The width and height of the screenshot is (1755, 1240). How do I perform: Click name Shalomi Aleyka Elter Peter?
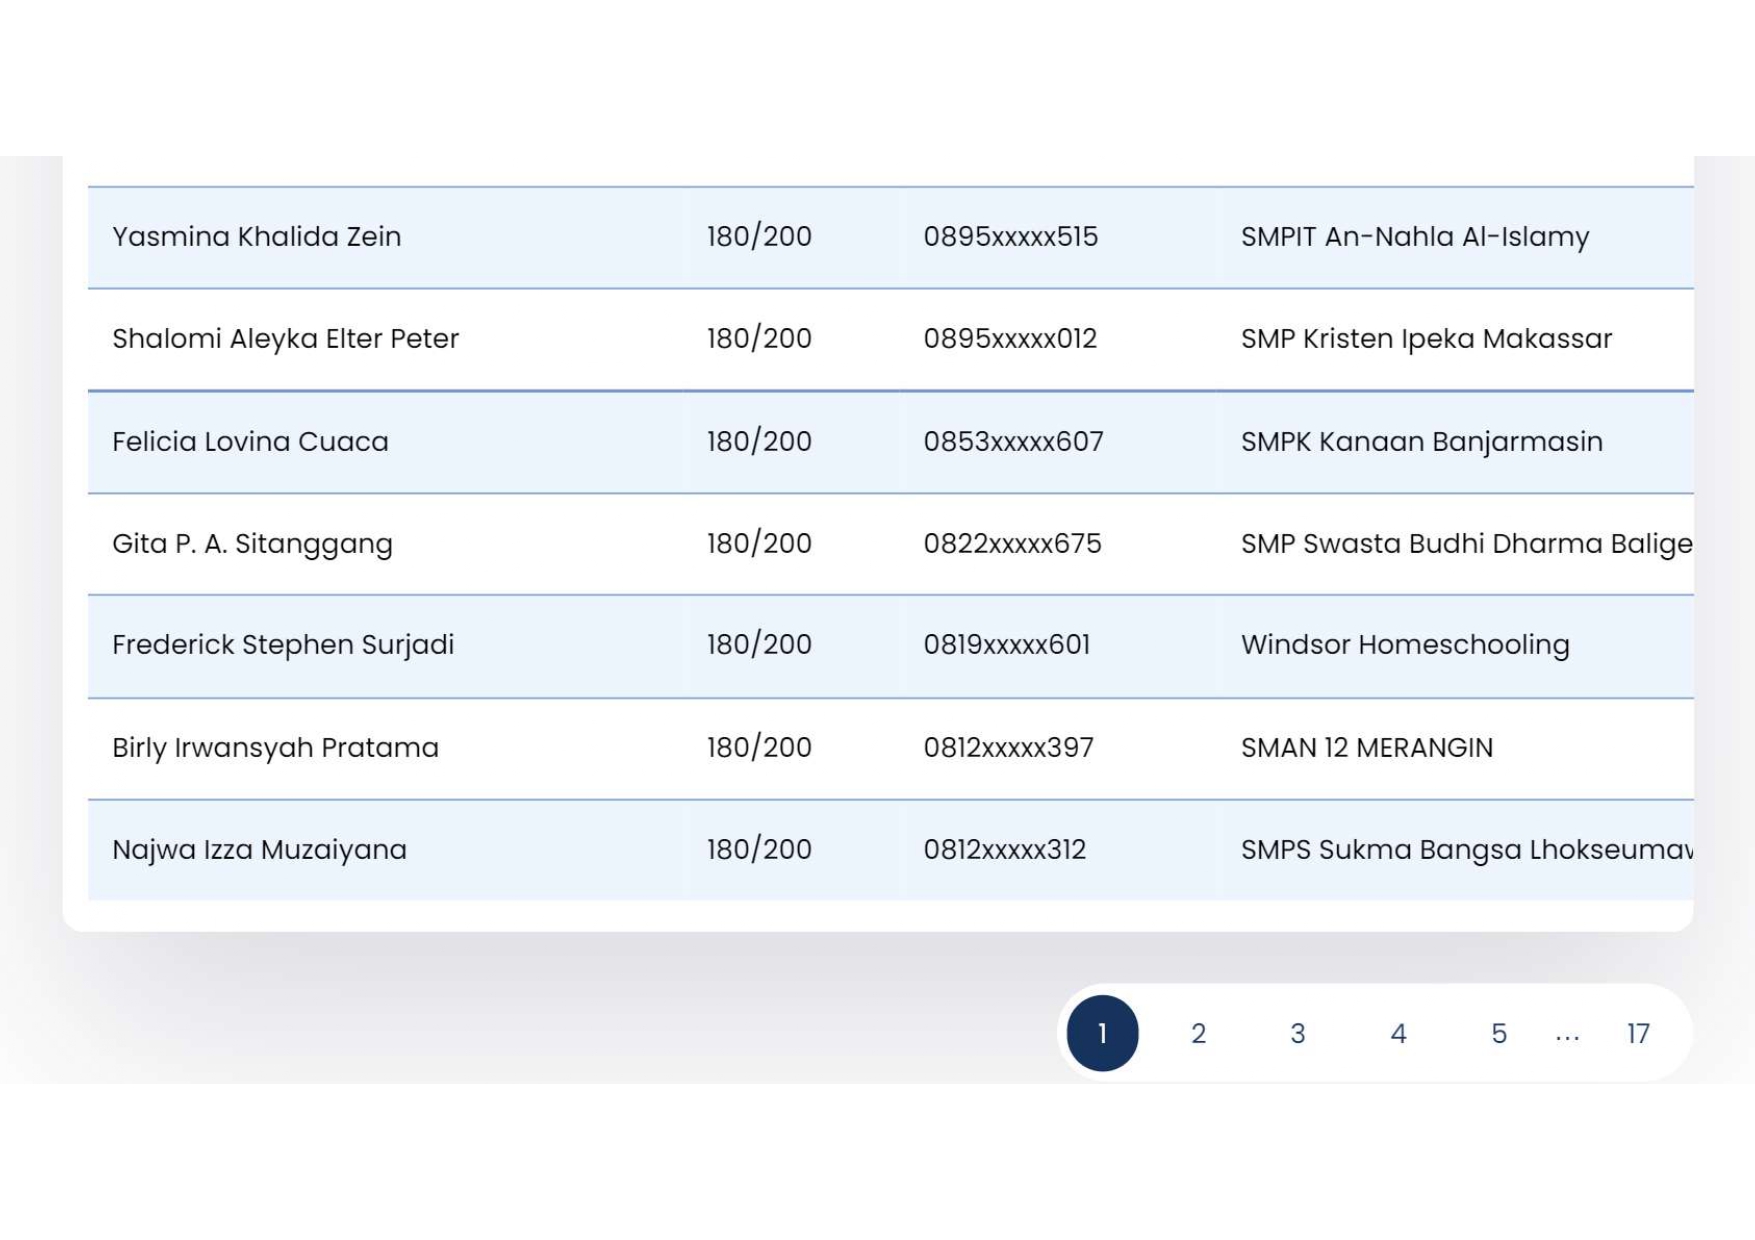pyautogui.click(x=286, y=339)
